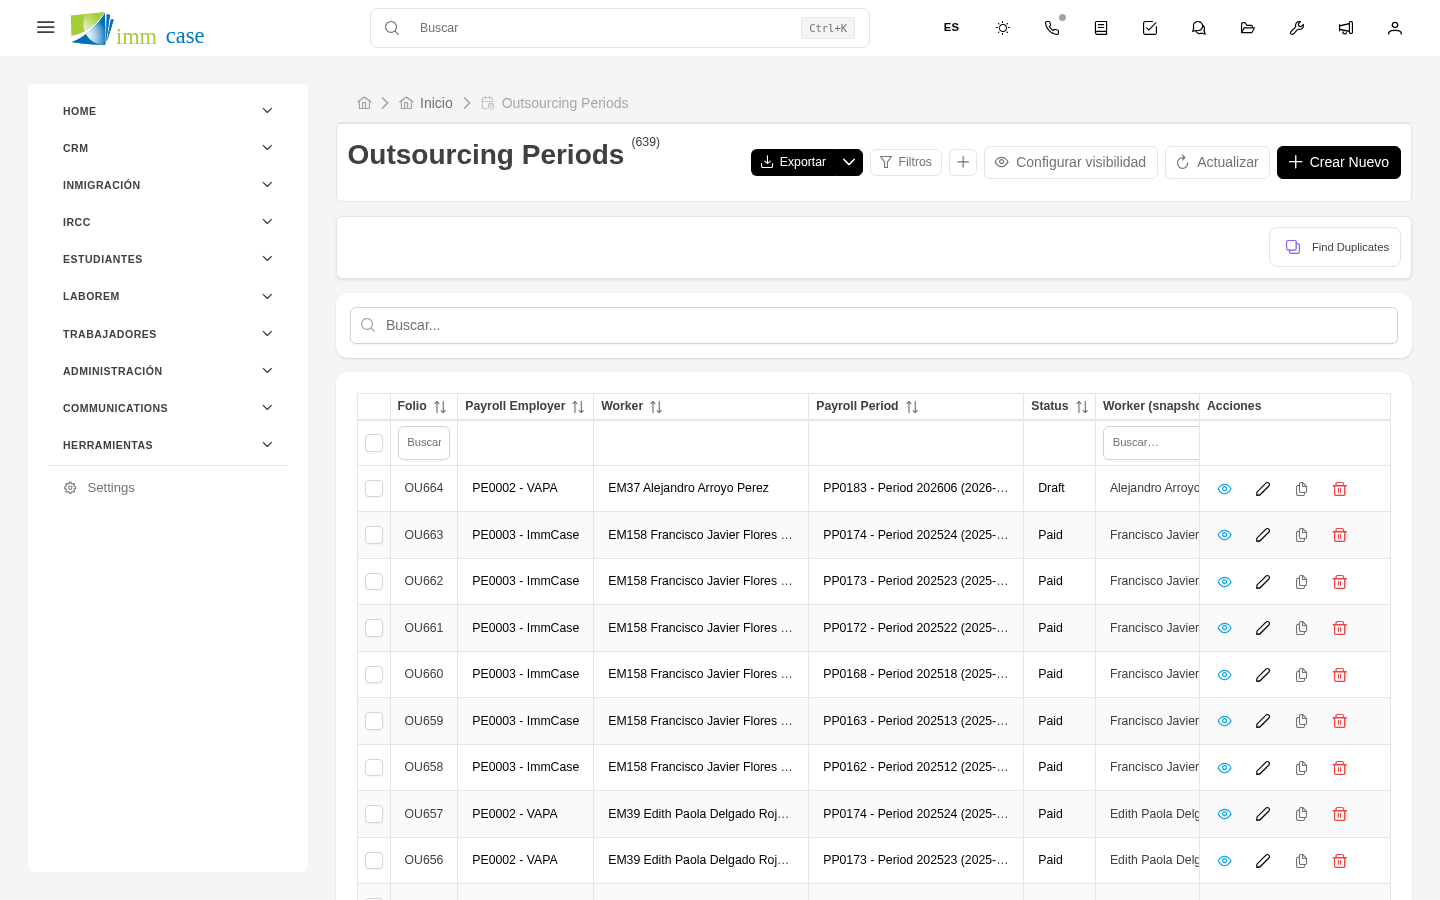This screenshot has width=1440, height=900.
Task: Sort by Status column arrows
Action: [x=1082, y=407]
